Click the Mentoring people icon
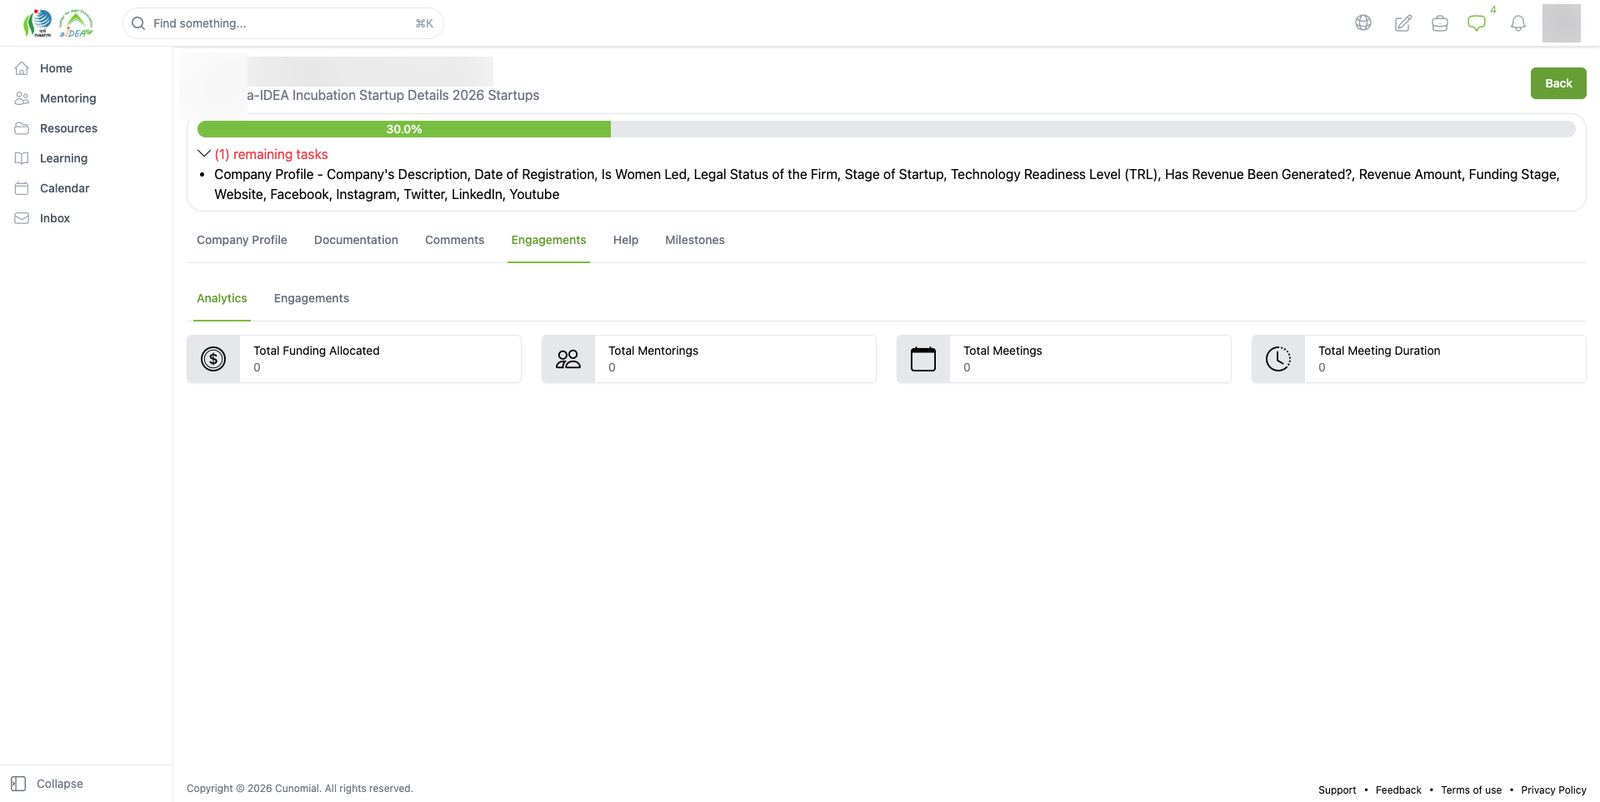This screenshot has width=1600, height=802. (x=22, y=98)
